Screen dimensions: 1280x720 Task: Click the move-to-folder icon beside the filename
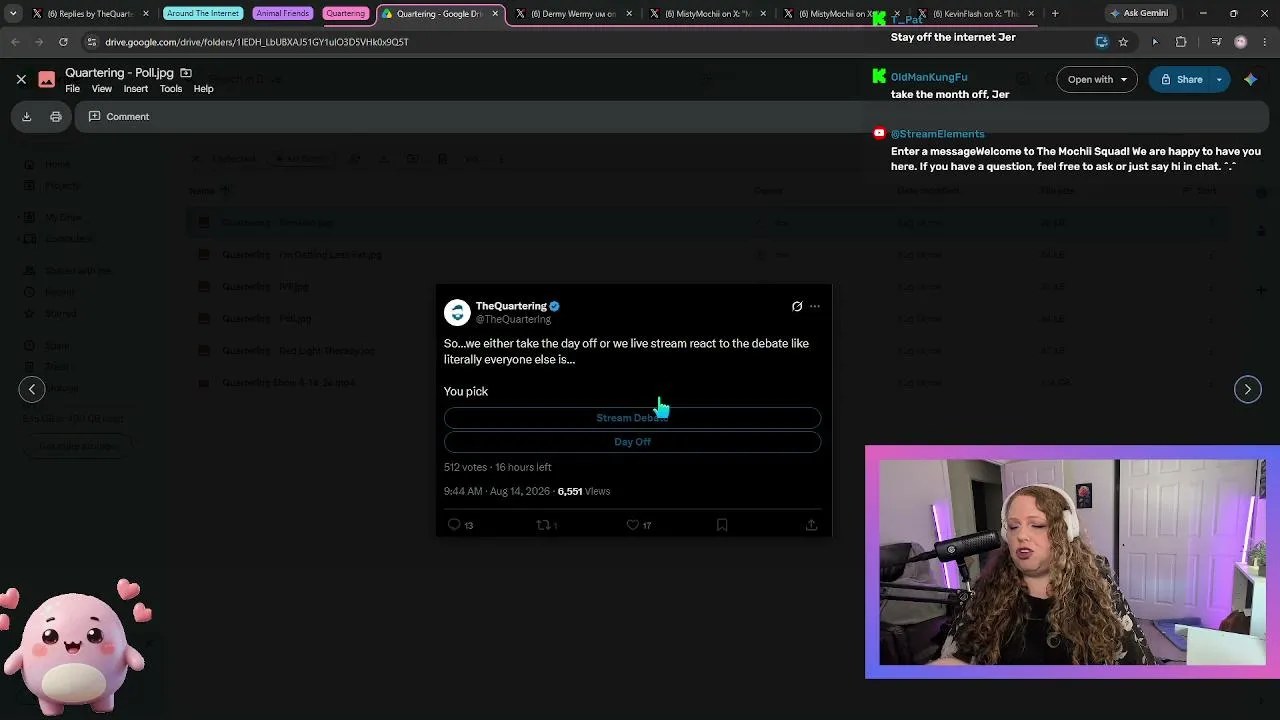coord(186,73)
